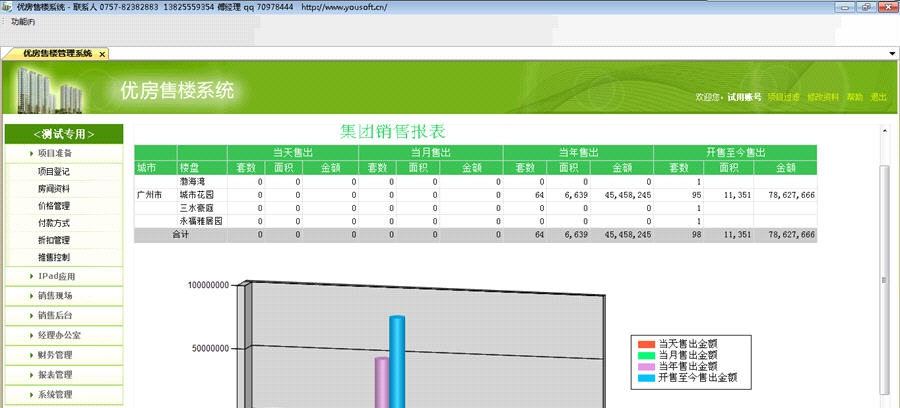Open the 功能(F) menu

[x=23, y=22]
